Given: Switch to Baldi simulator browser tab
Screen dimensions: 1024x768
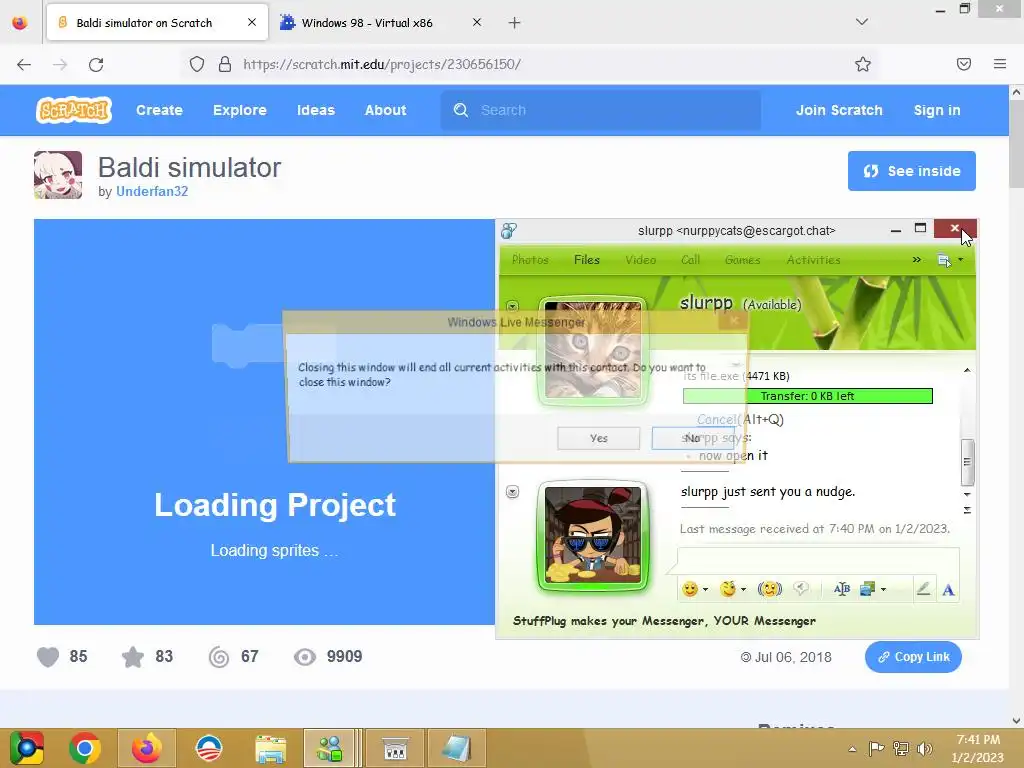Looking at the screenshot, I should (x=157, y=23).
